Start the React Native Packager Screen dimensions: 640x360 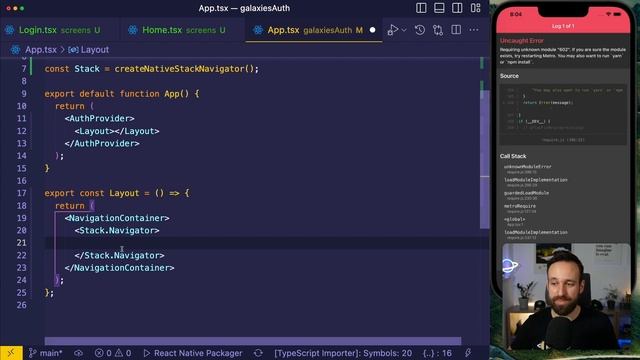(x=193, y=353)
